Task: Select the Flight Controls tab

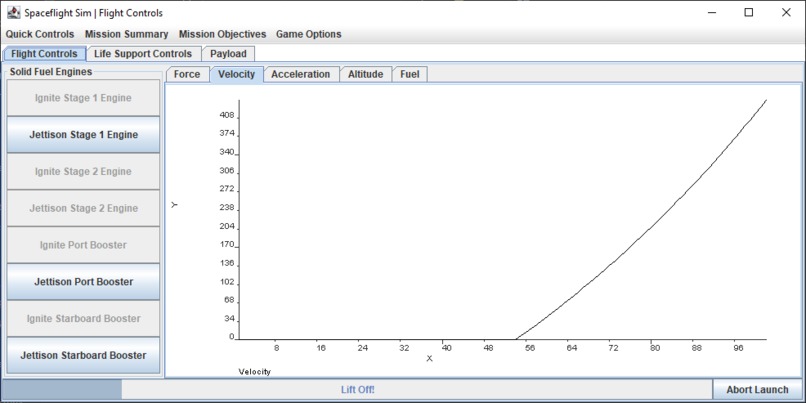Action: [x=44, y=54]
